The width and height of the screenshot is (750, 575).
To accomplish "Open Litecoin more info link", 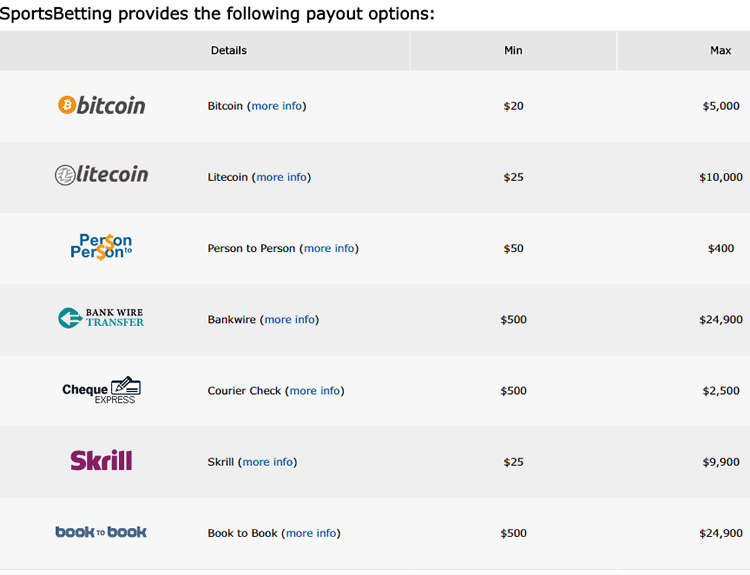I will 281,177.
